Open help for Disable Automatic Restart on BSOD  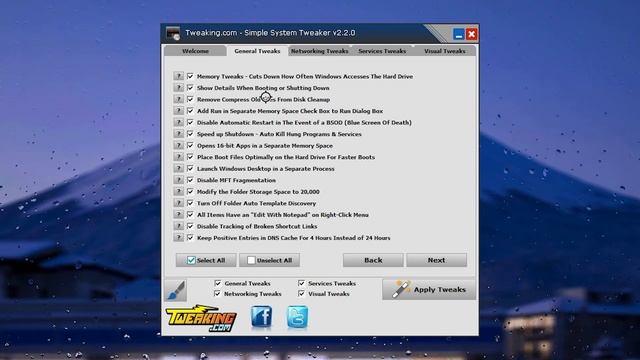click(178, 122)
